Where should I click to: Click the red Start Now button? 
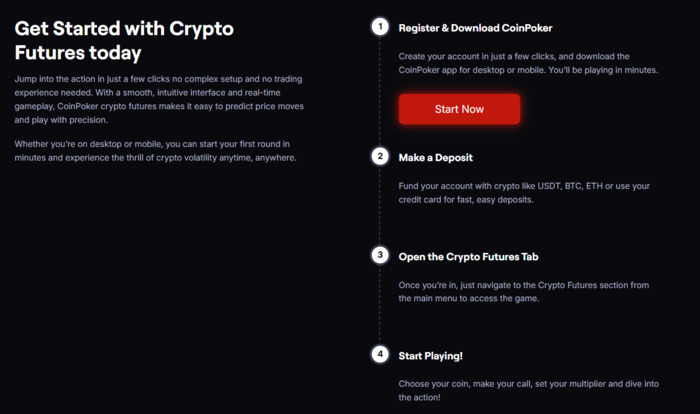point(459,109)
